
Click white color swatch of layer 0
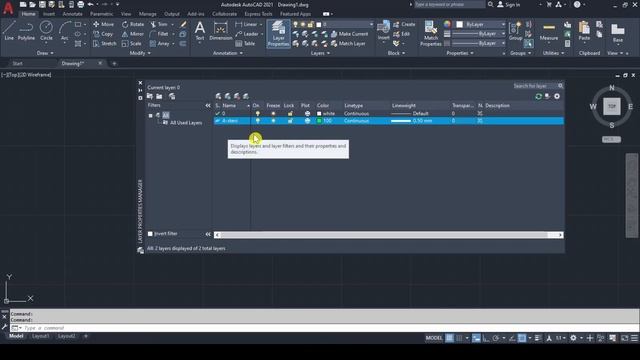pyautogui.click(x=319, y=113)
